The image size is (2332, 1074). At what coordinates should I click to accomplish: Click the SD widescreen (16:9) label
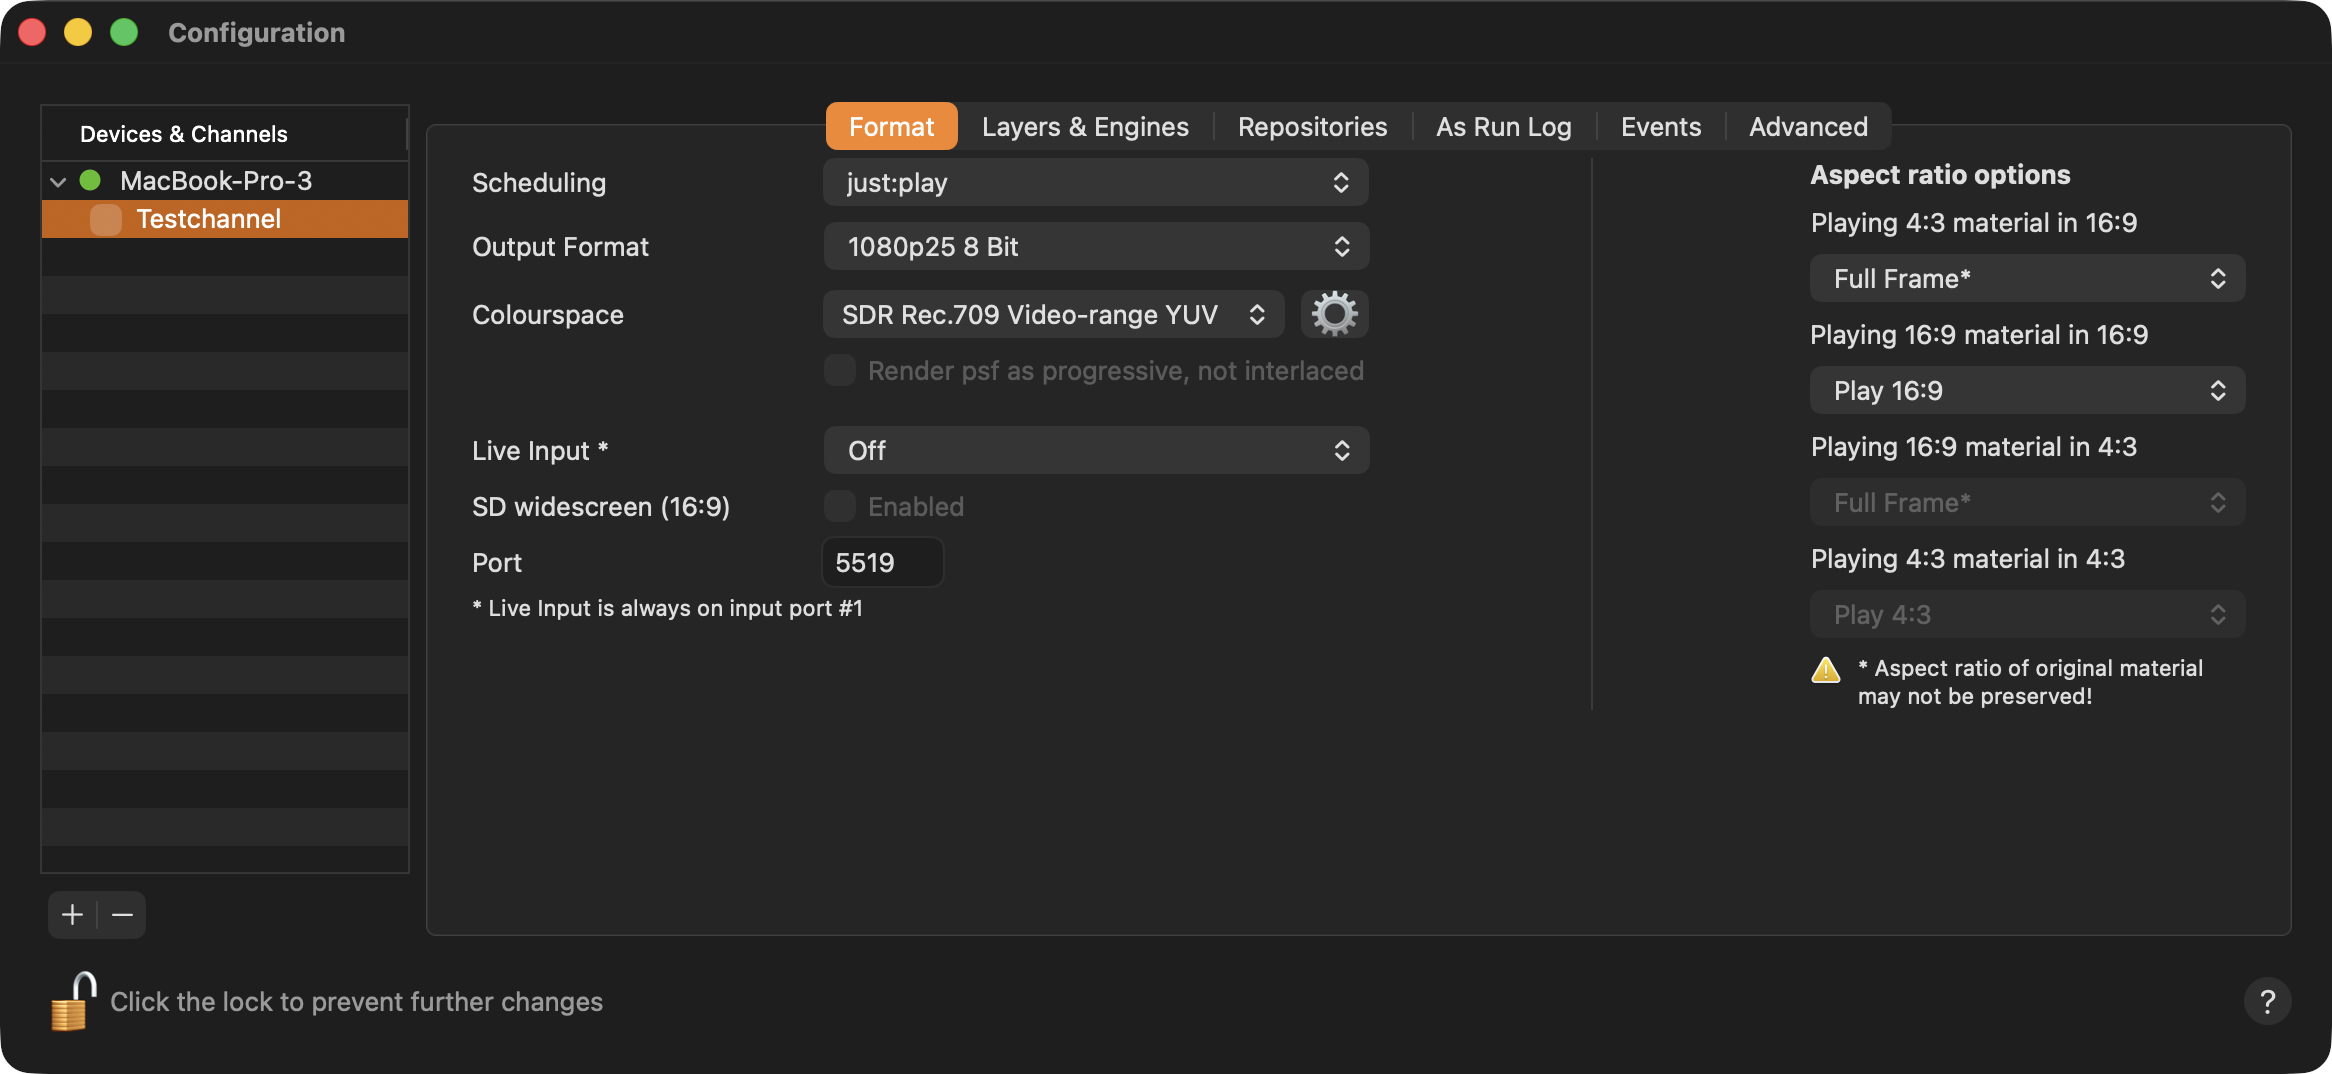pyautogui.click(x=601, y=507)
